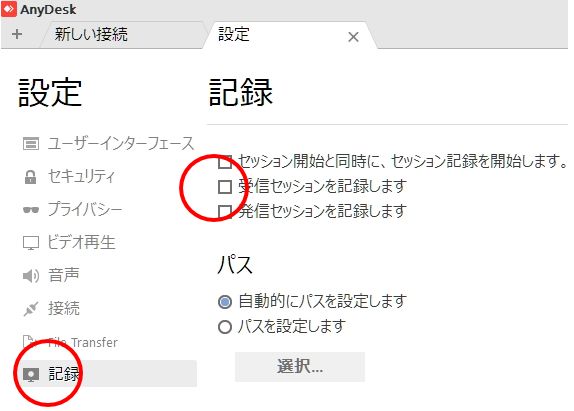The height and width of the screenshot is (411, 574).
Task: Click the 記録 page heading
Action: [241, 93]
